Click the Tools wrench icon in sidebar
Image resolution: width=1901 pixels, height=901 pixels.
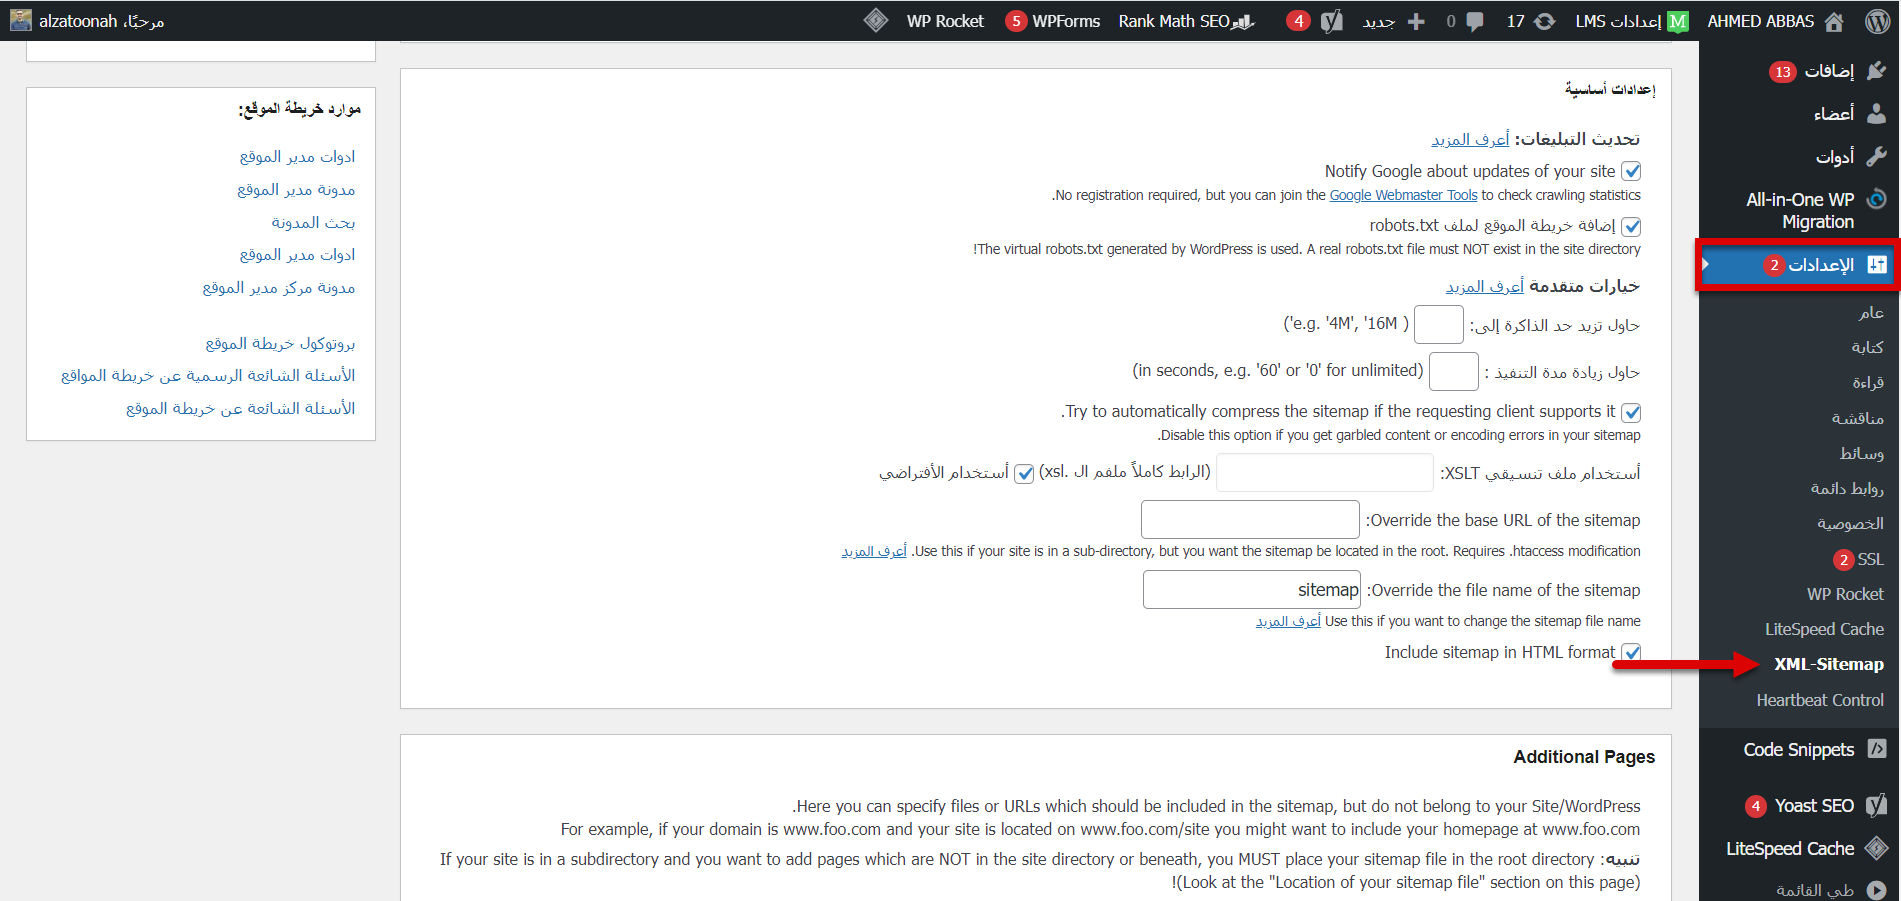1876,156
